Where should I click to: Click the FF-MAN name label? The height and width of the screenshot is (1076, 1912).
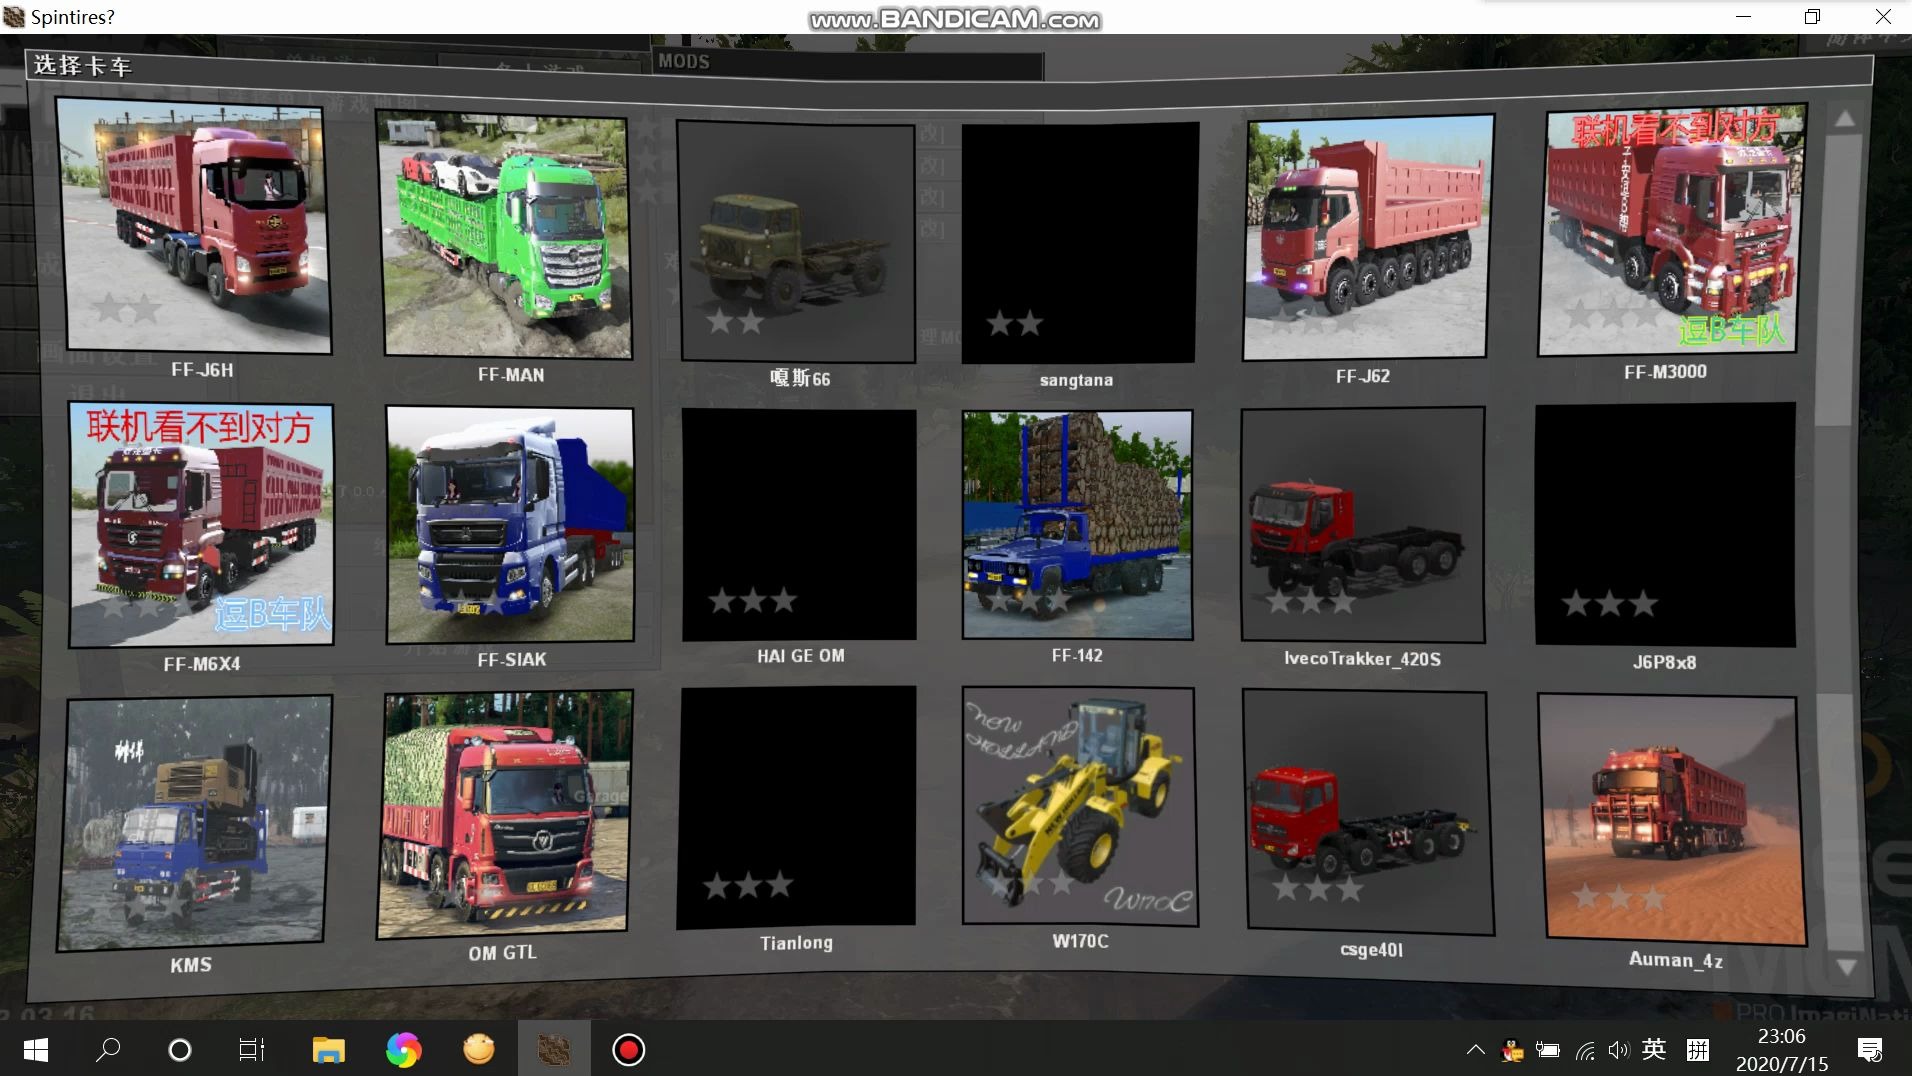coord(511,375)
